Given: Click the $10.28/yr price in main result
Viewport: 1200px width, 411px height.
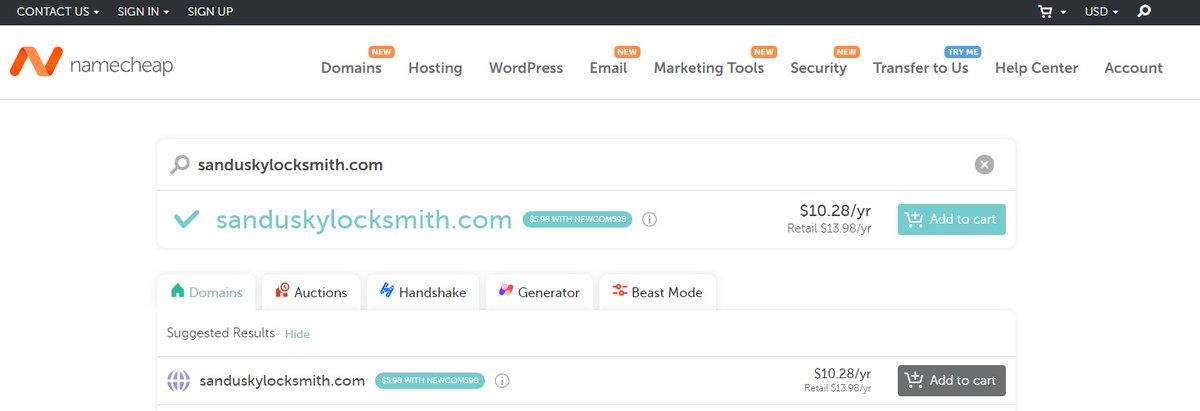Looking at the screenshot, I should click(835, 211).
